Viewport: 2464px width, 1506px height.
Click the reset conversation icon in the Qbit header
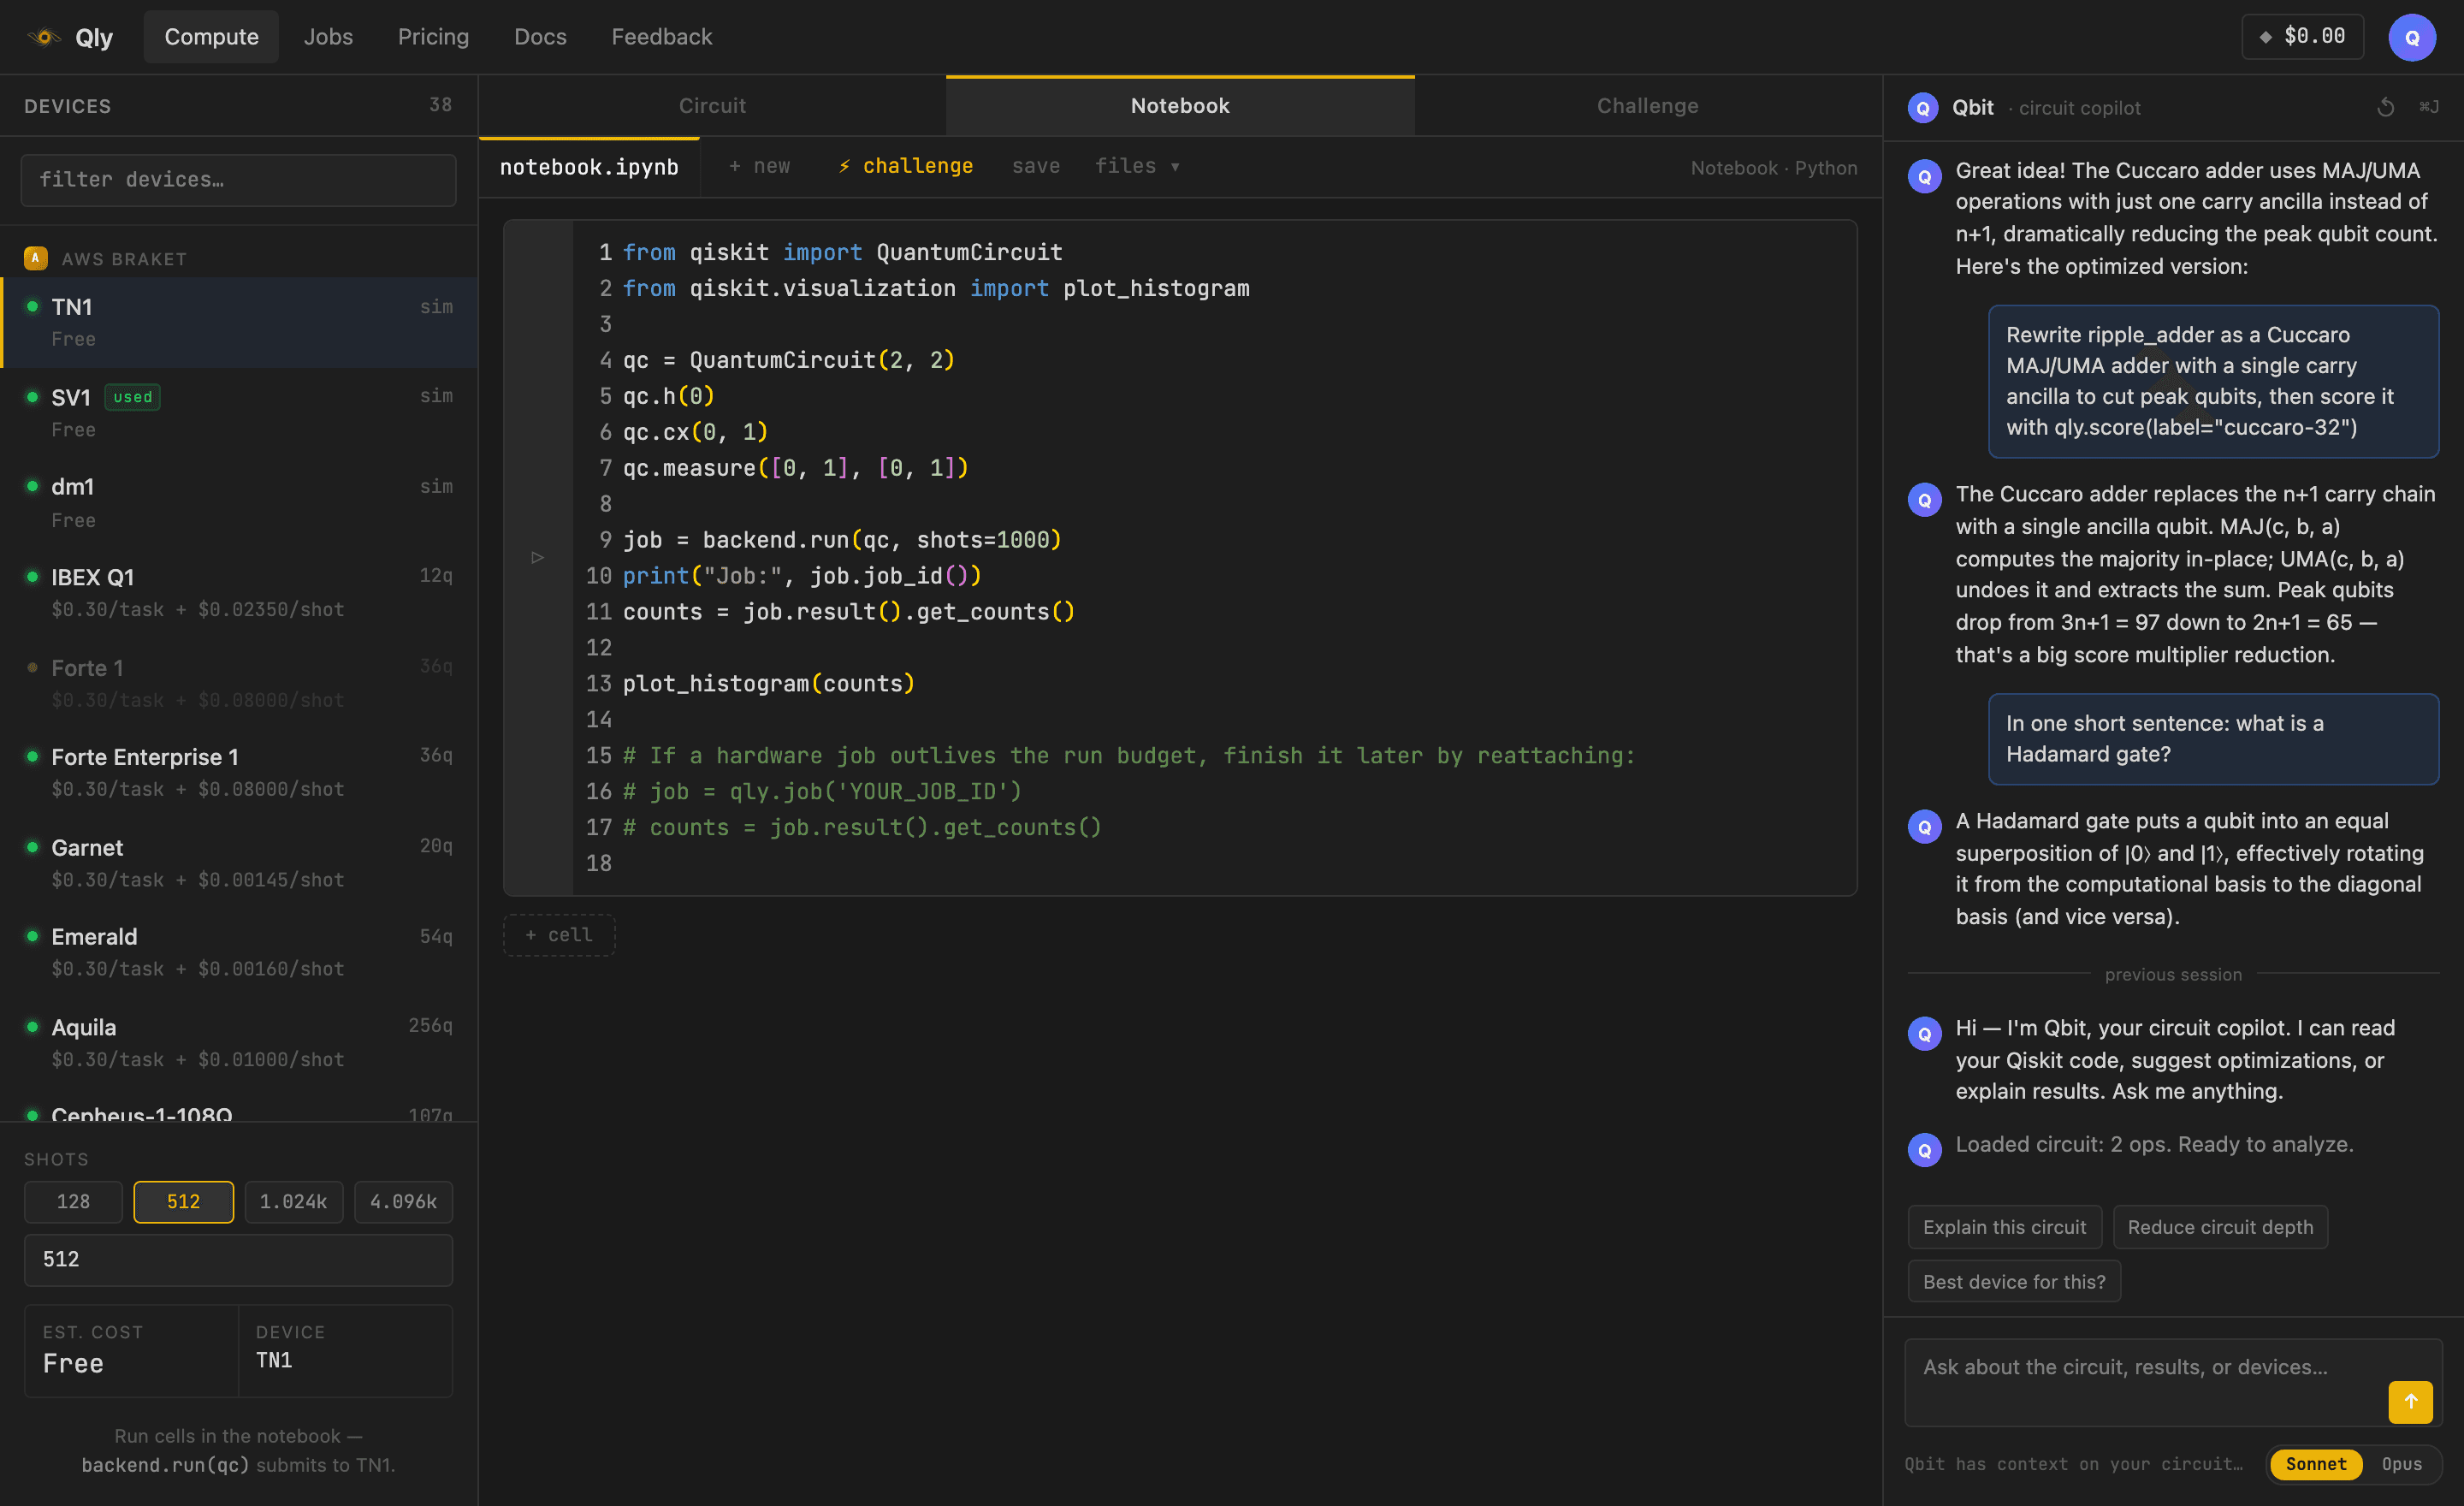[x=2385, y=107]
